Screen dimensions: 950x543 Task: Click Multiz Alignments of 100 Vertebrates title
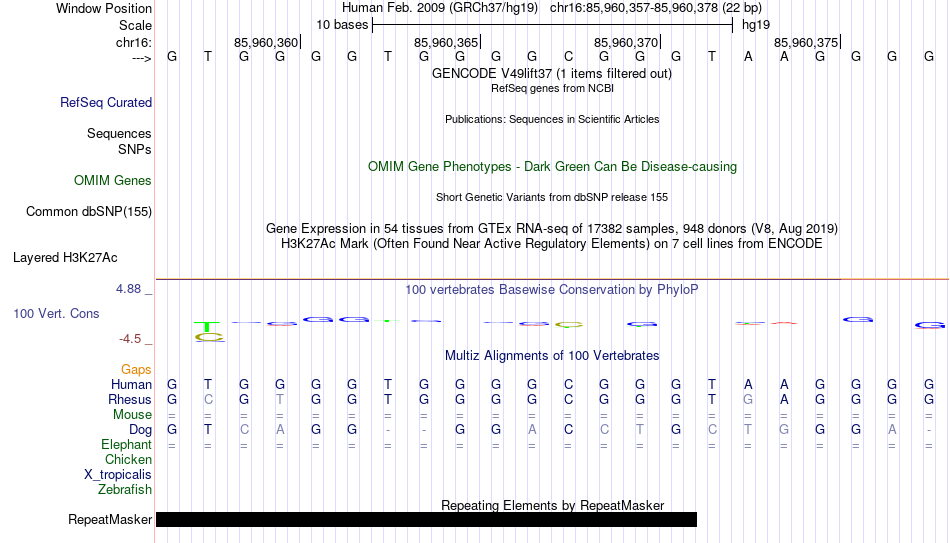[552, 356]
